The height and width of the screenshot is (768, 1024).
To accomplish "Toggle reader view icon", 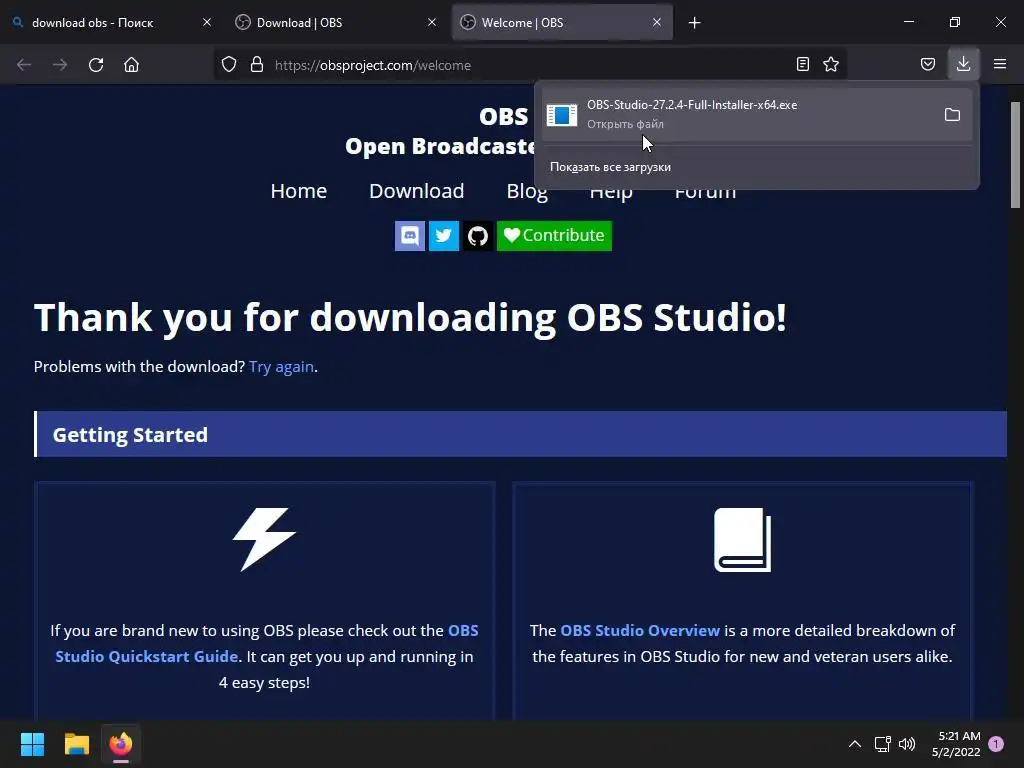I will coord(803,64).
